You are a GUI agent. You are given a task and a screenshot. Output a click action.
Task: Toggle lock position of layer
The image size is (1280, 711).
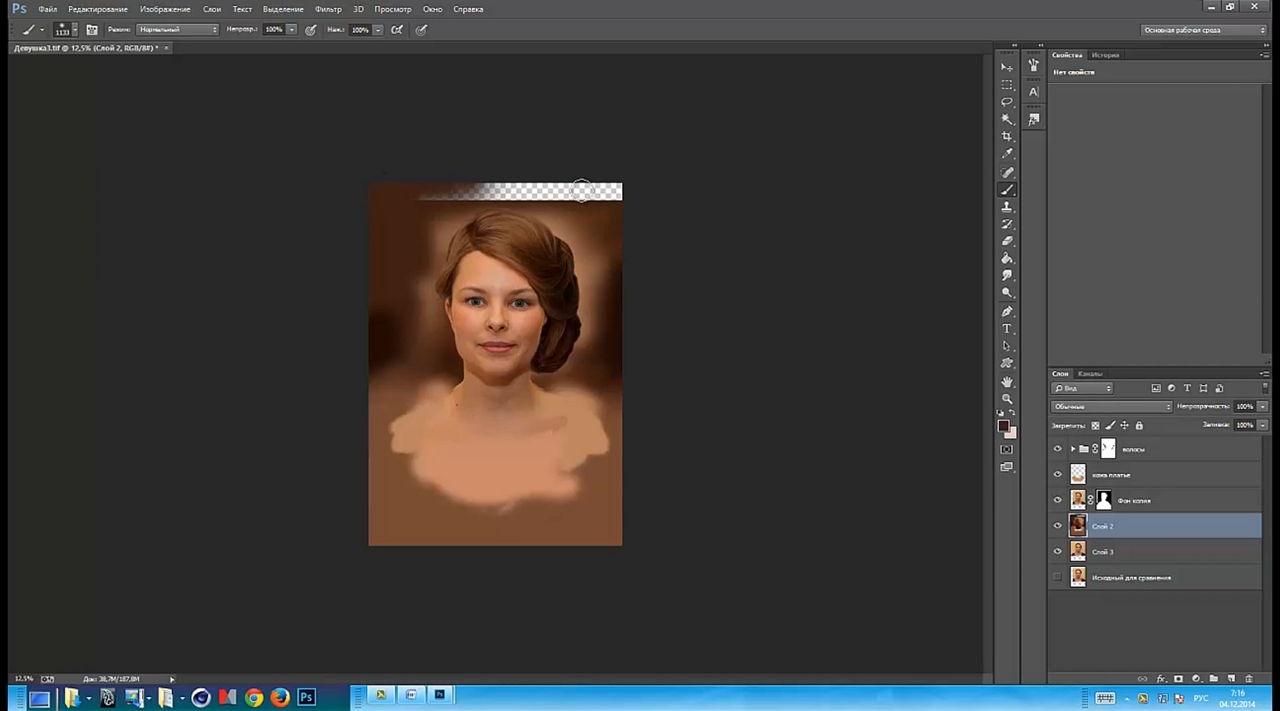(1124, 425)
